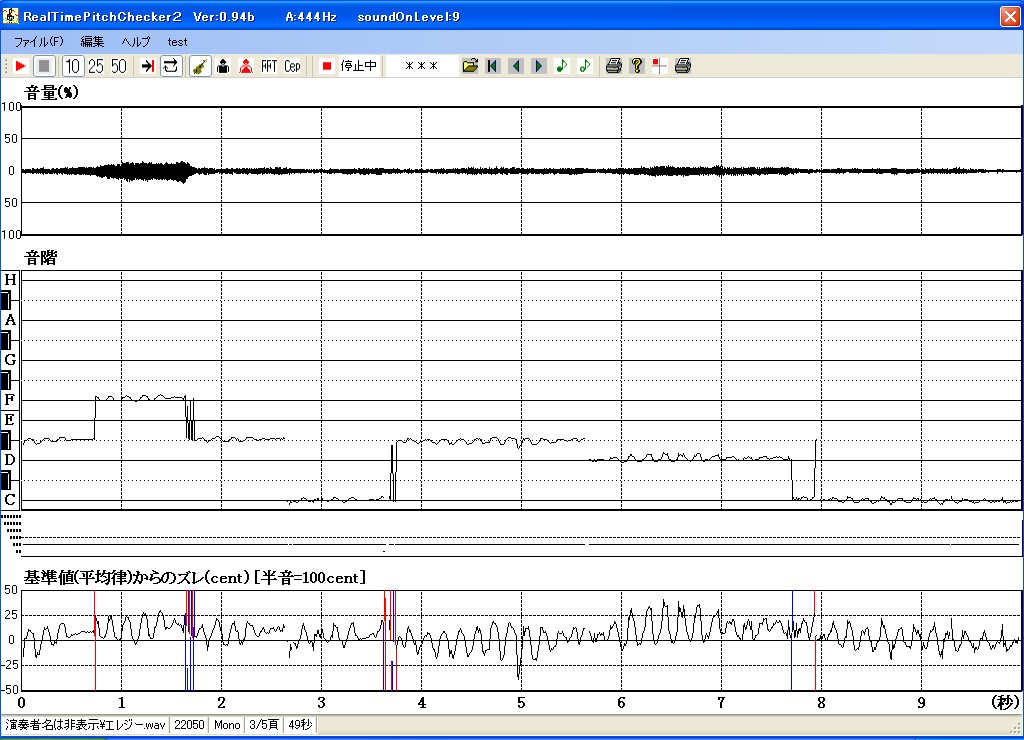
Task: Click the file name in status bar
Action: tap(85, 725)
